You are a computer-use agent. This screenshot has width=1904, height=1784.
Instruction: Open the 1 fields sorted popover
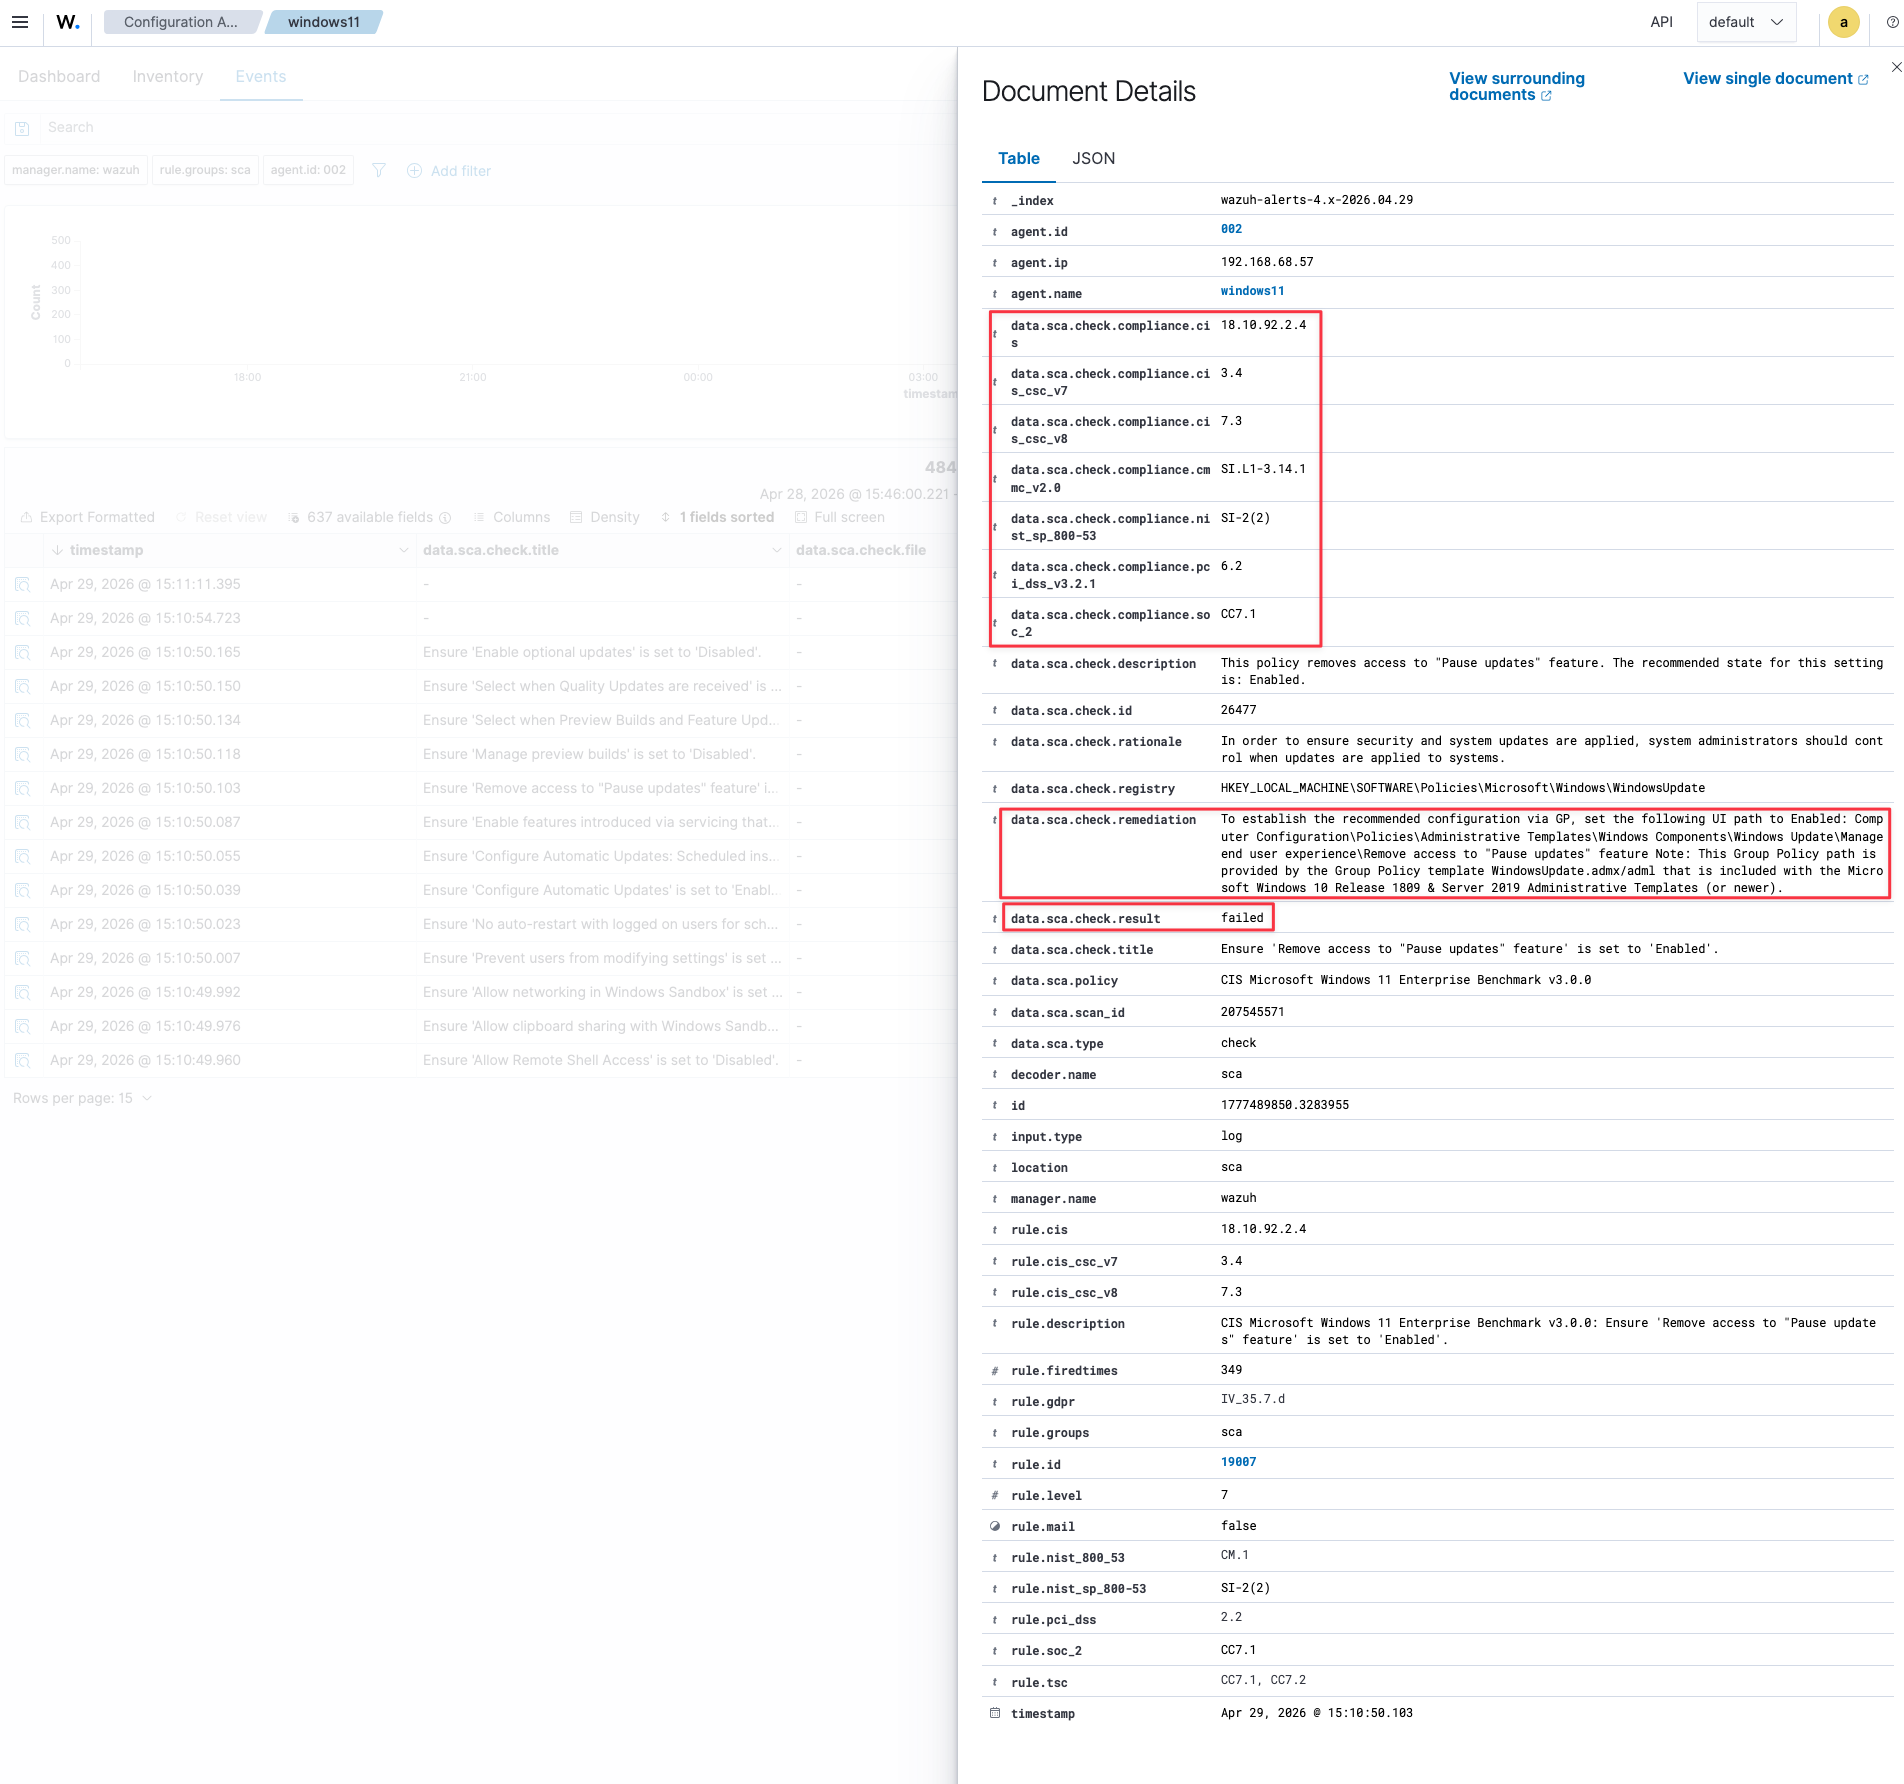(x=717, y=517)
